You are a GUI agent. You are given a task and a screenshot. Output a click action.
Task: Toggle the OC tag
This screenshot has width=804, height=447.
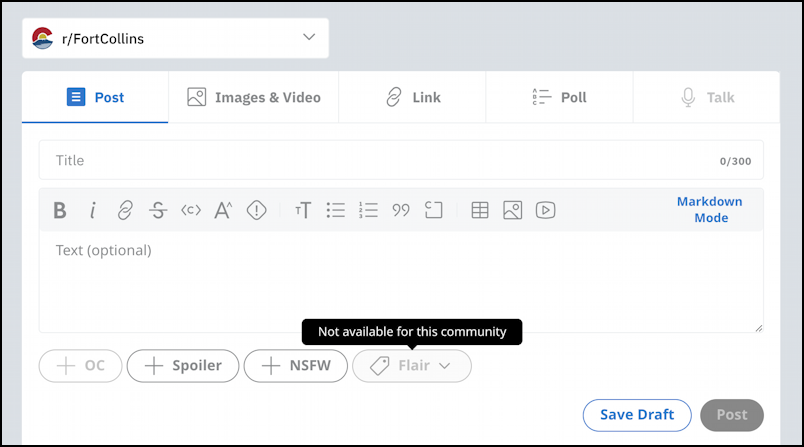(81, 366)
